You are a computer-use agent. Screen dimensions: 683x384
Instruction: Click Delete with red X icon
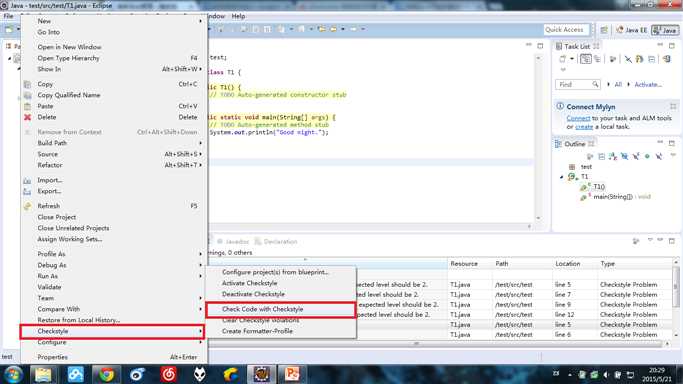(x=114, y=117)
